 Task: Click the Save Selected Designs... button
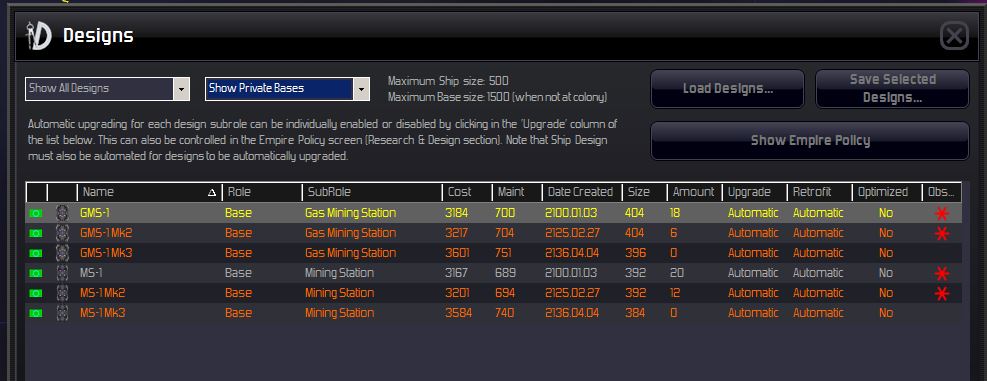(892, 89)
